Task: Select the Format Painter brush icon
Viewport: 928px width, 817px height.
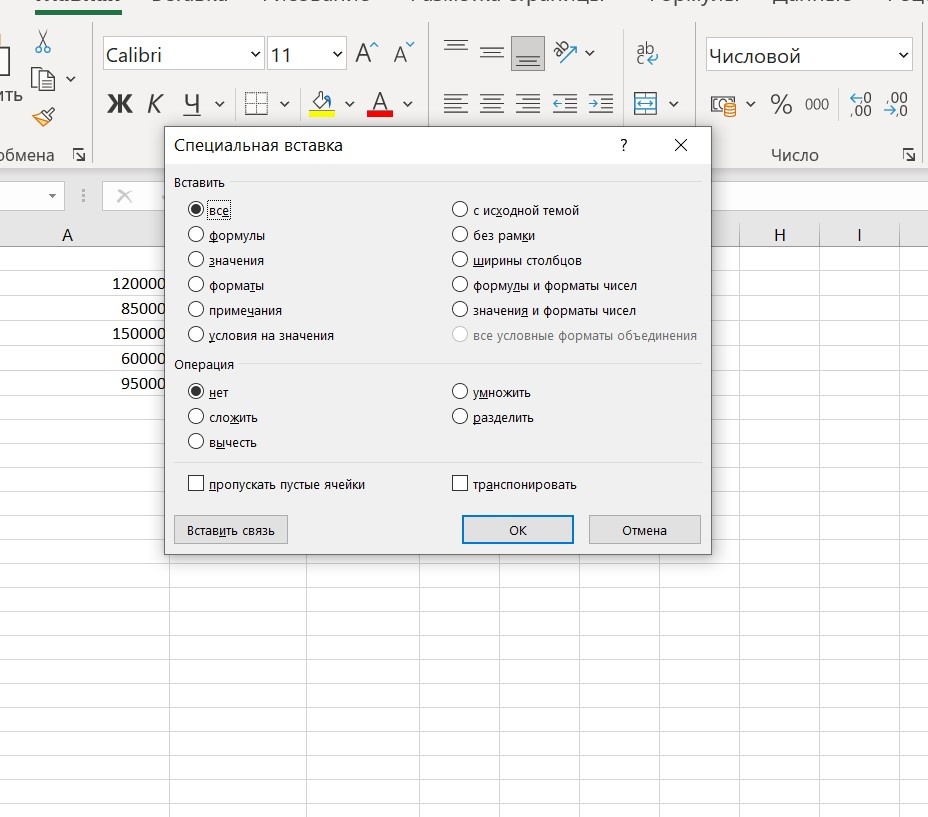Action: [x=43, y=117]
